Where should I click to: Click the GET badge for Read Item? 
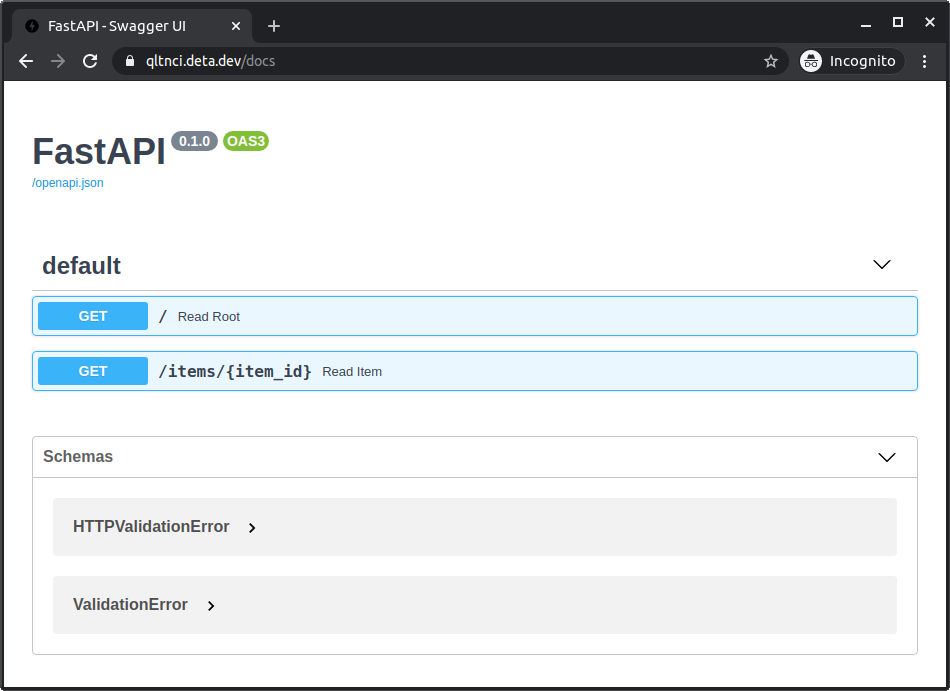[93, 371]
